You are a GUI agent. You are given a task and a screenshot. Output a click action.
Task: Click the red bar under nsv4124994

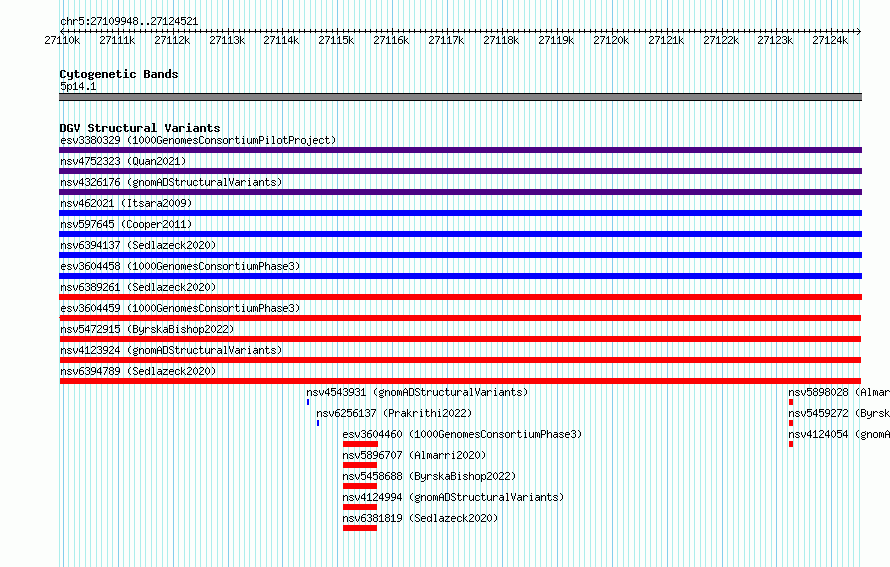tap(360, 507)
